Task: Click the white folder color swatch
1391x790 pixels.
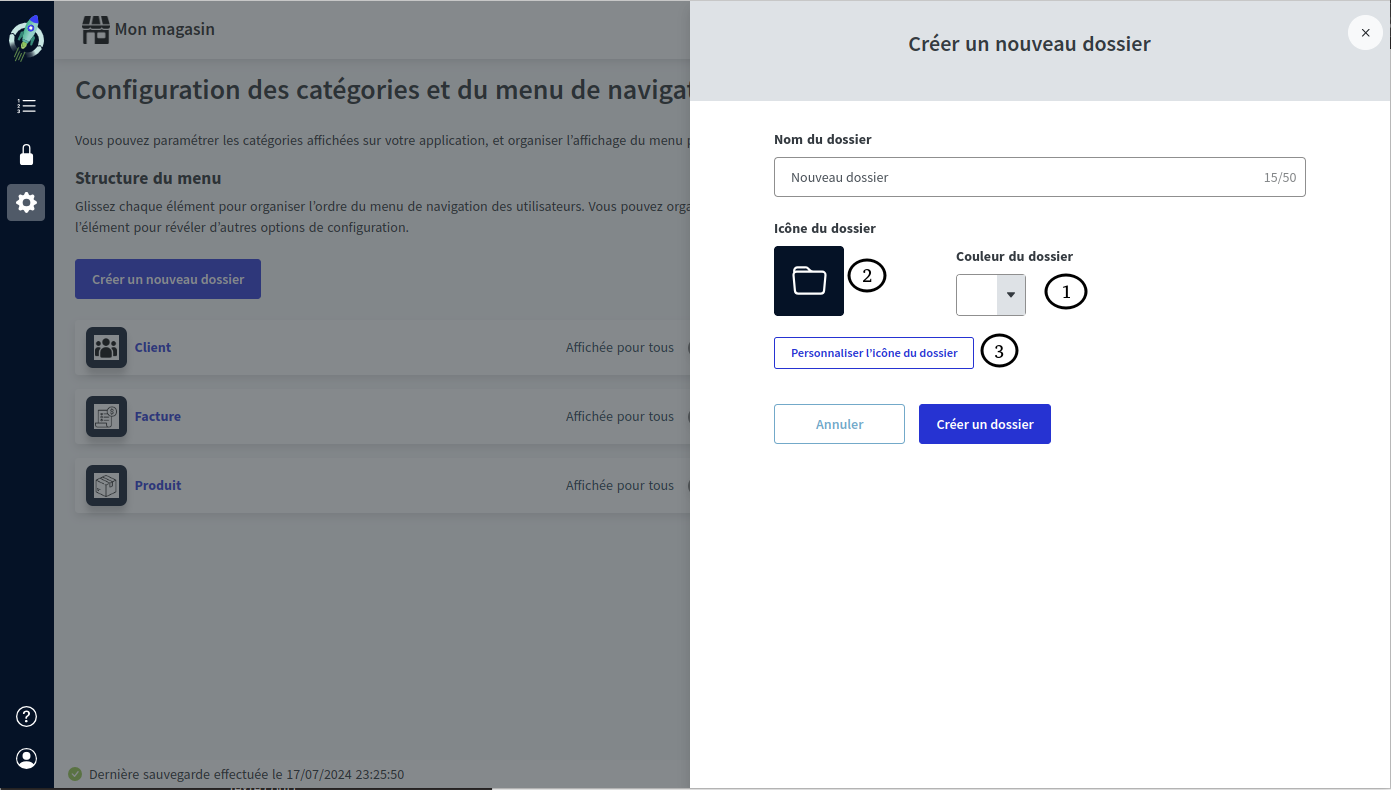Action: coord(977,295)
